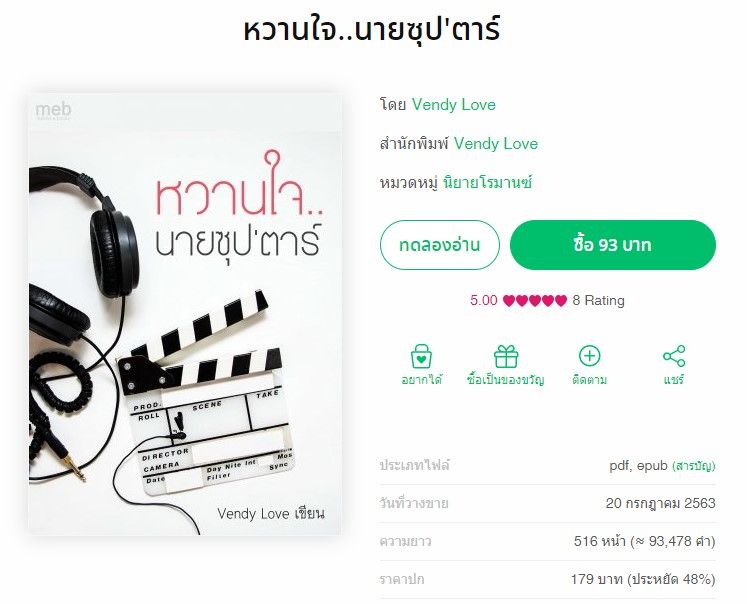Buy the book with ซื้อ 93 บาท
Screen dimensions: 747x604
(613, 245)
